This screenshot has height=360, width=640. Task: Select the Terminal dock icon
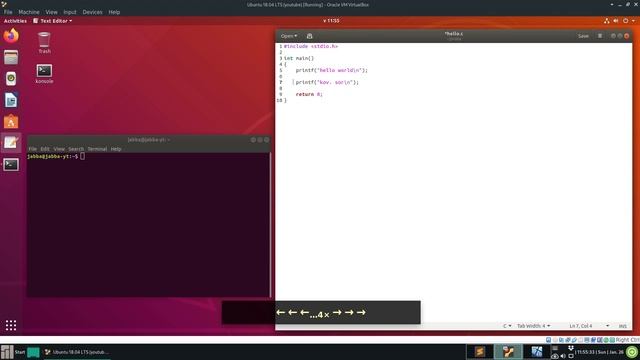11,164
